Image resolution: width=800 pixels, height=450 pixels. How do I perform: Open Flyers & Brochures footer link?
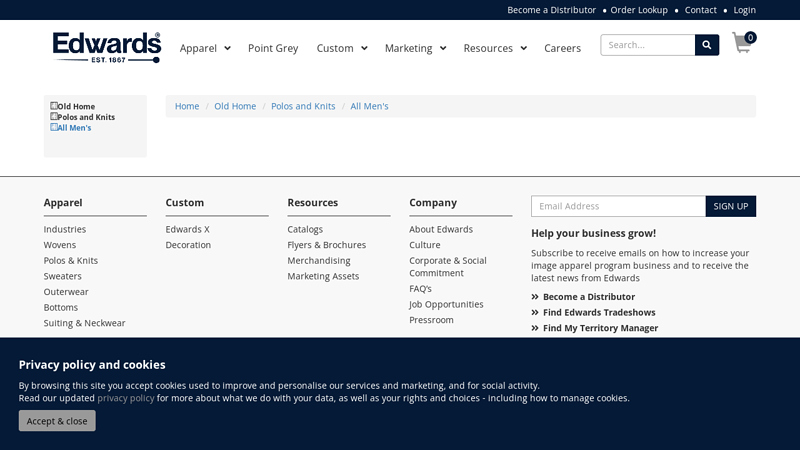327,245
